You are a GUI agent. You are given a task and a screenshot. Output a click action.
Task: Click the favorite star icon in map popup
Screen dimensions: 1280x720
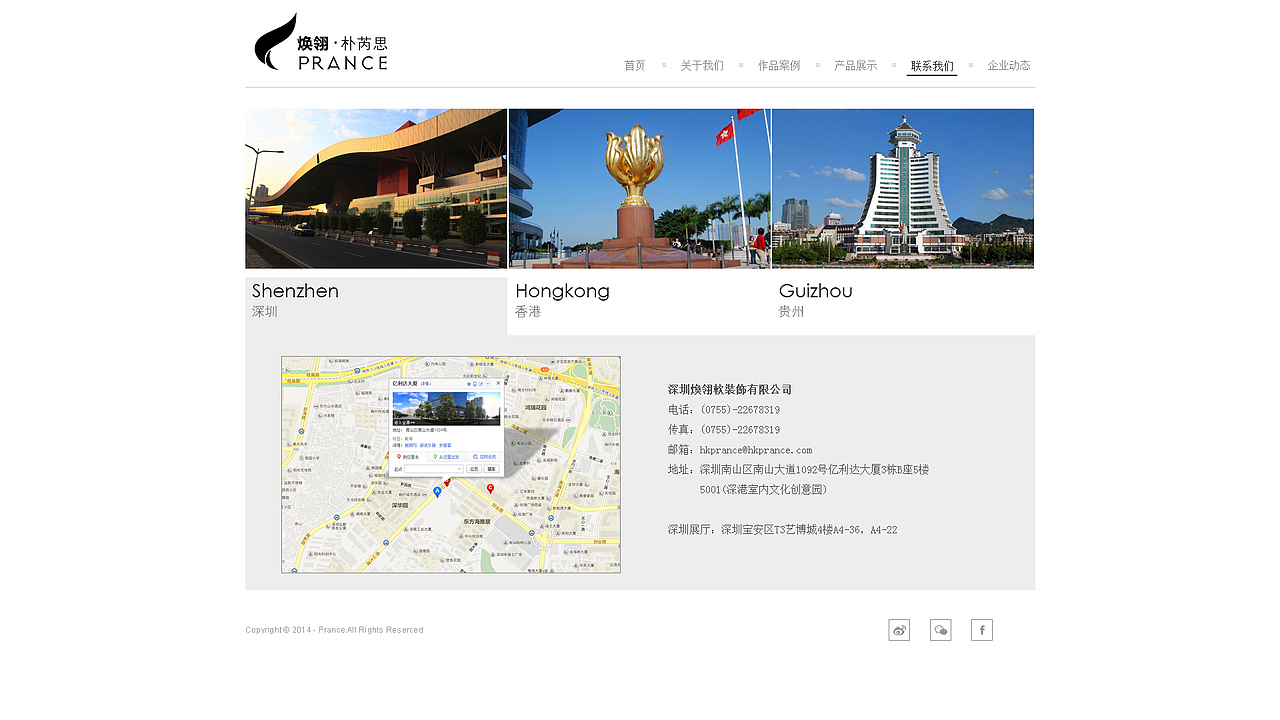(468, 384)
